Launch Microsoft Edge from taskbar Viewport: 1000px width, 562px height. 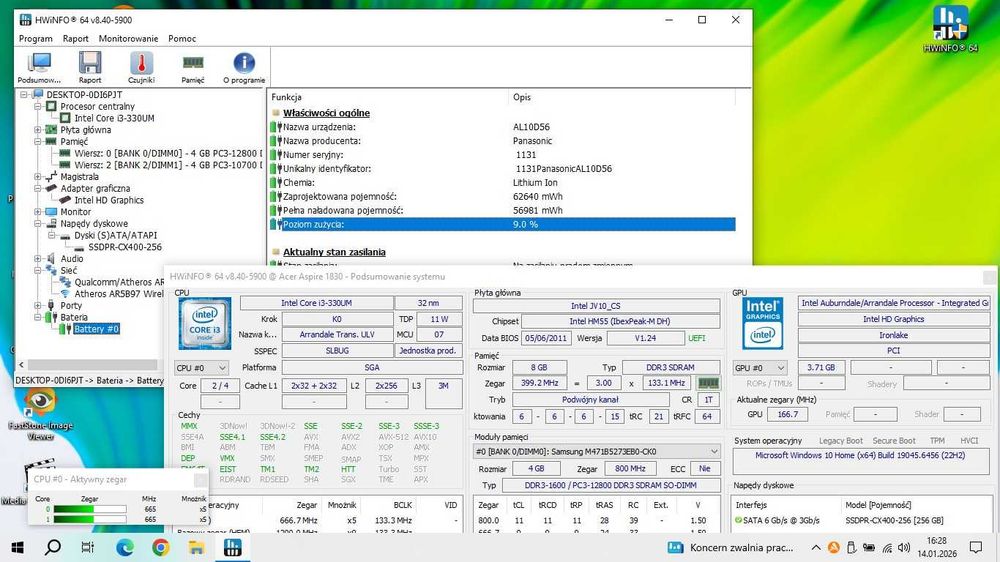(x=125, y=547)
